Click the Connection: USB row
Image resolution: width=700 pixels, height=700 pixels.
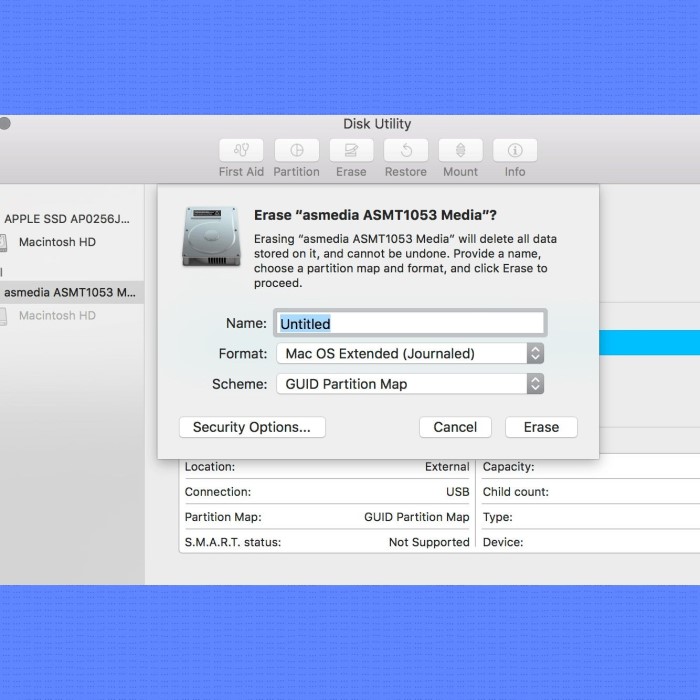pos(327,492)
